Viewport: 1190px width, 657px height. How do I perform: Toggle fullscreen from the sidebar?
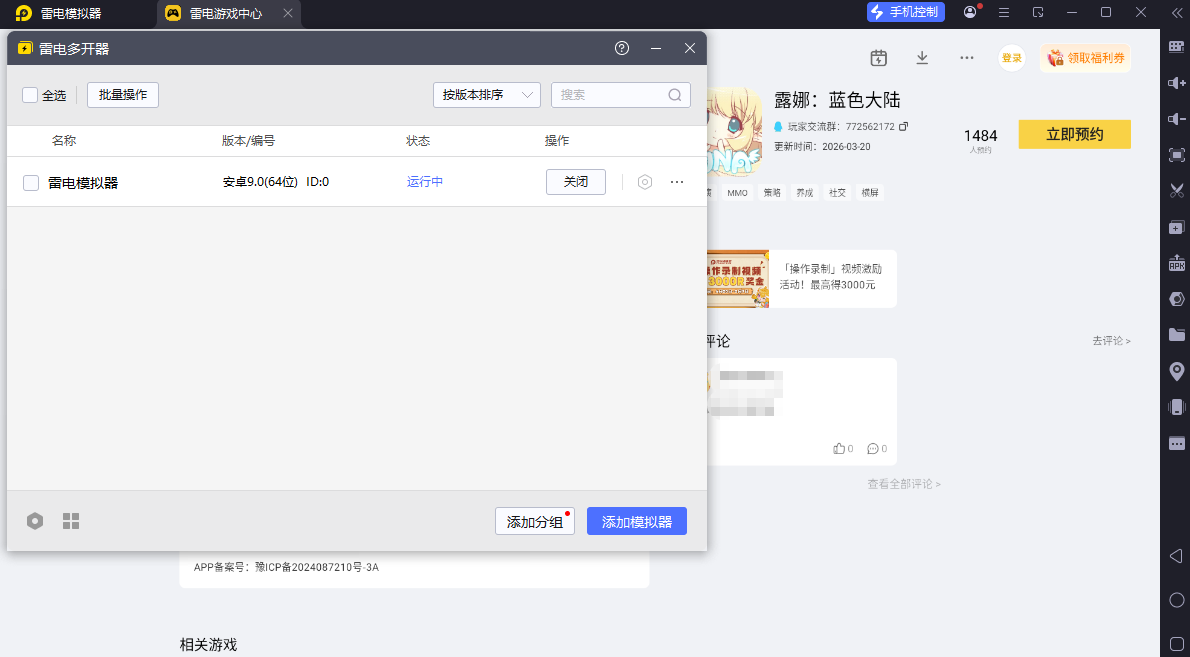[x=1176, y=155]
